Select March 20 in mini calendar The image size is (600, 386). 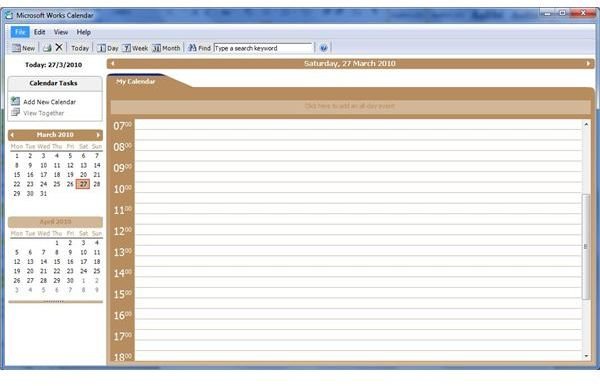pyautogui.click(x=83, y=175)
